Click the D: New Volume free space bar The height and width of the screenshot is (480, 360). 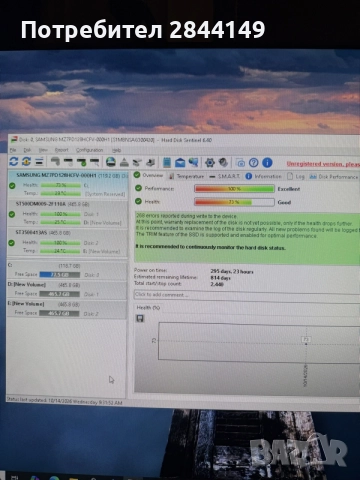tap(60, 294)
